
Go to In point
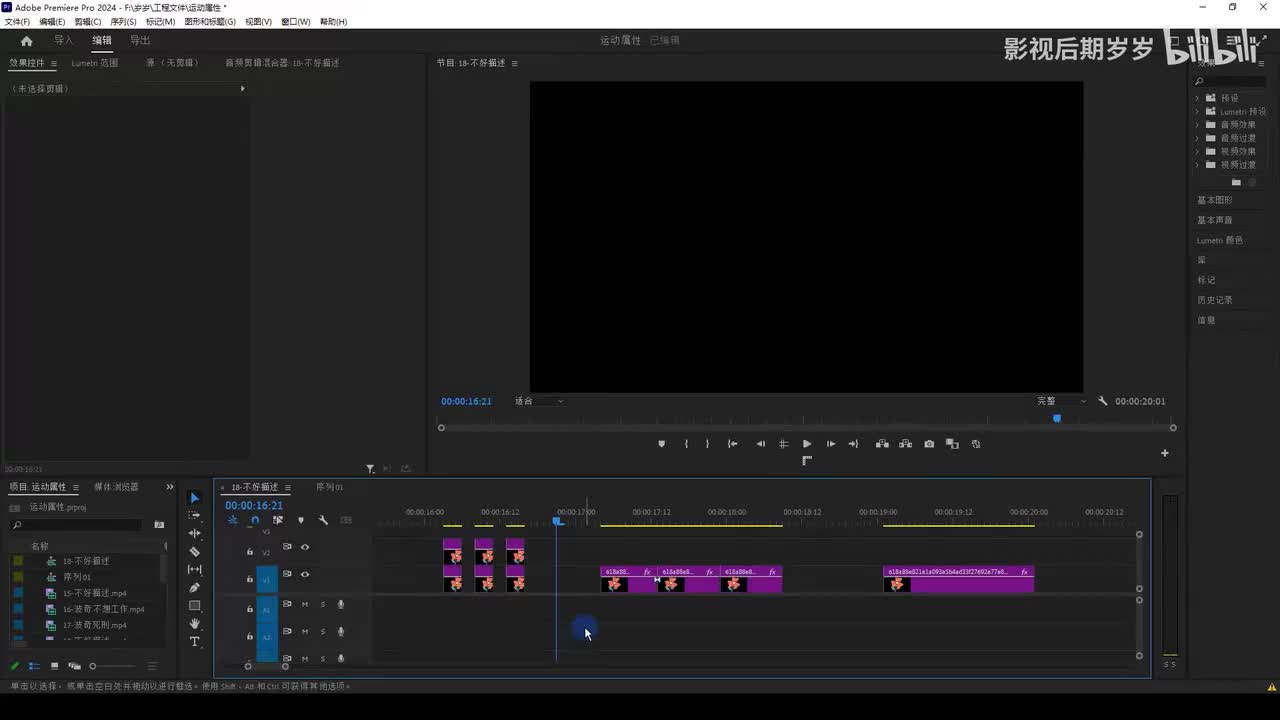click(733, 444)
